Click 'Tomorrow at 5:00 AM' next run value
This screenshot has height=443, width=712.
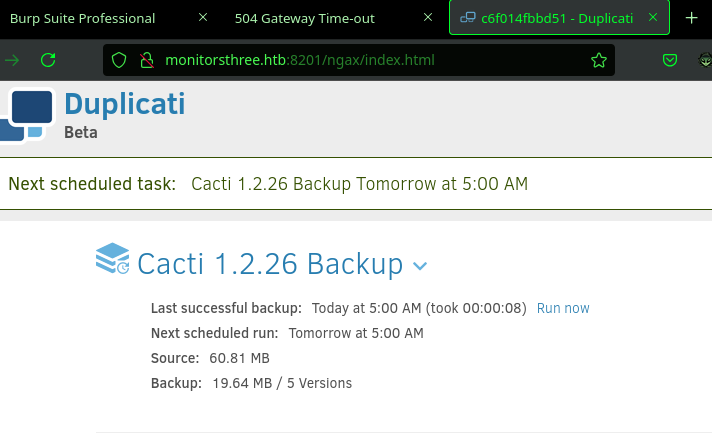[x=356, y=333]
